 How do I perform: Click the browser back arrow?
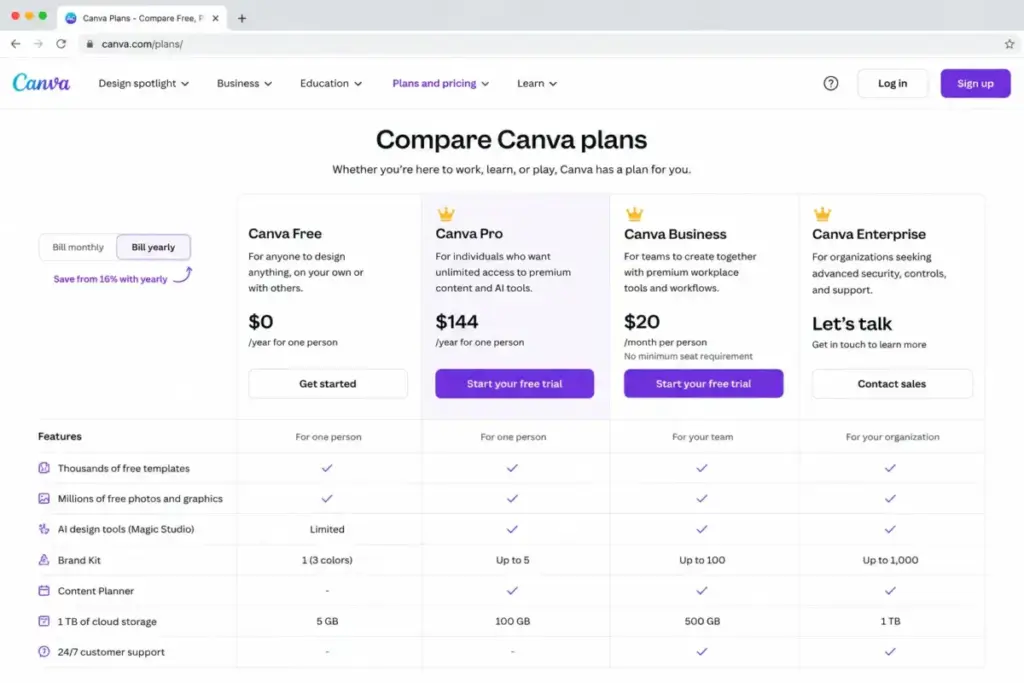tap(16, 44)
